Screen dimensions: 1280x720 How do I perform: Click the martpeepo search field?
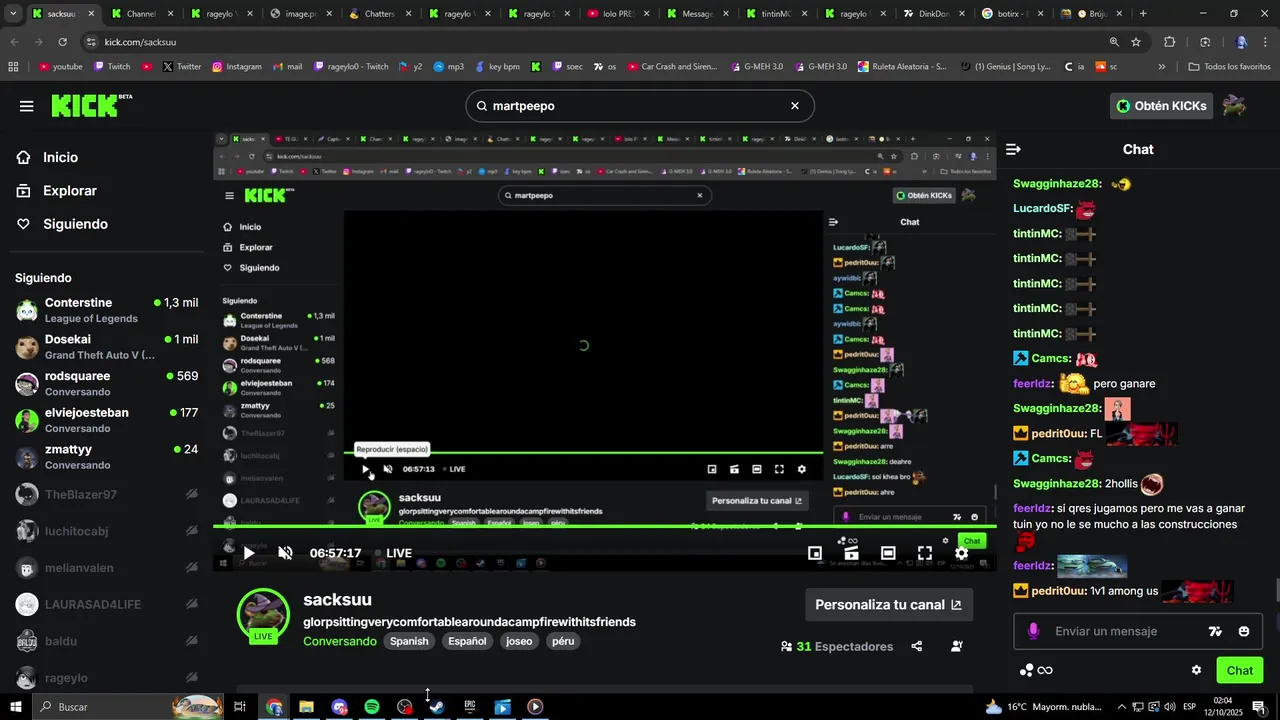[x=640, y=106]
